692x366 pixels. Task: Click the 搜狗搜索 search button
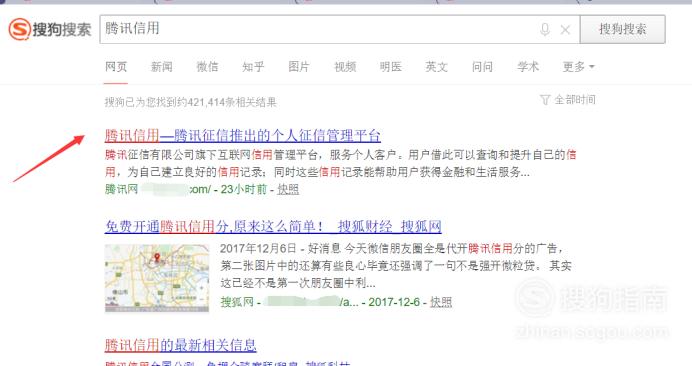(x=622, y=29)
